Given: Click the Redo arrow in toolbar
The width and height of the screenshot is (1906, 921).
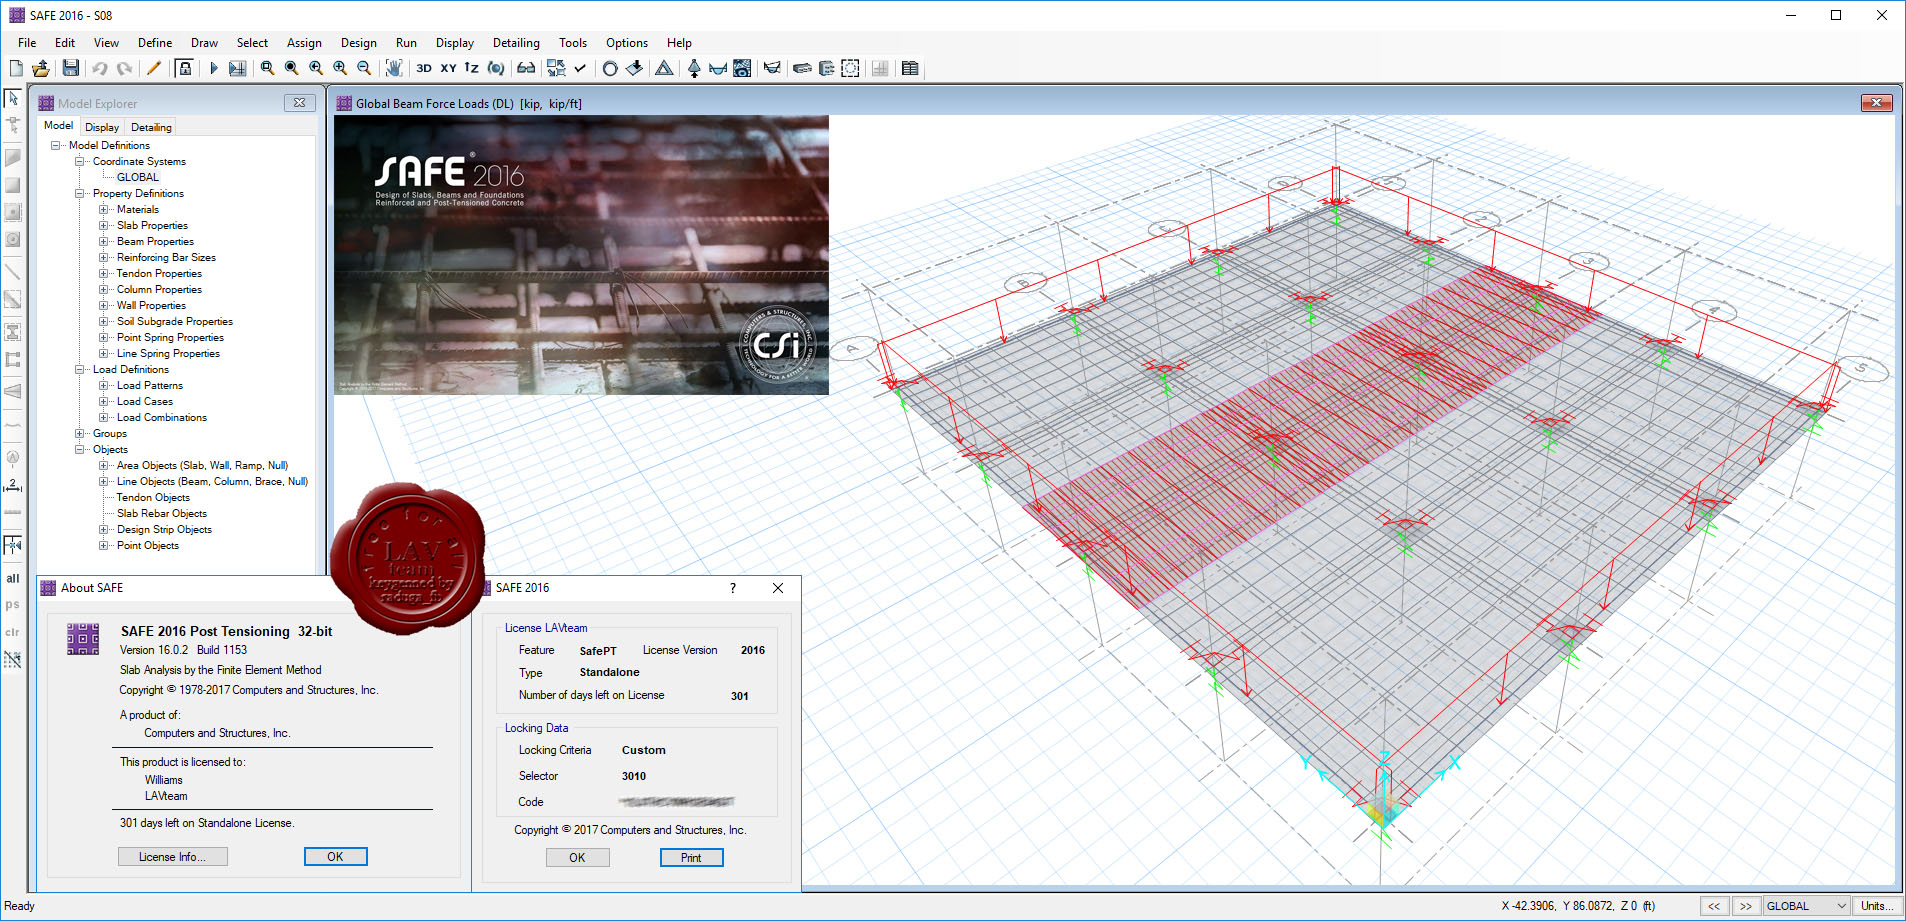Looking at the screenshot, I should 124,68.
